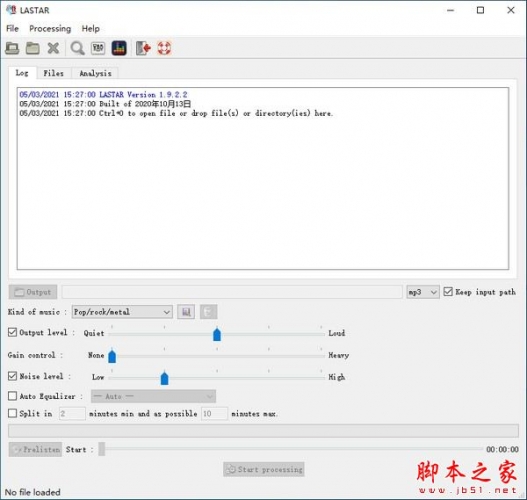Image resolution: width=527 pixels, height=500 pixels.
Task: Click the Split maximum minutes field
Action: [214, 414]
